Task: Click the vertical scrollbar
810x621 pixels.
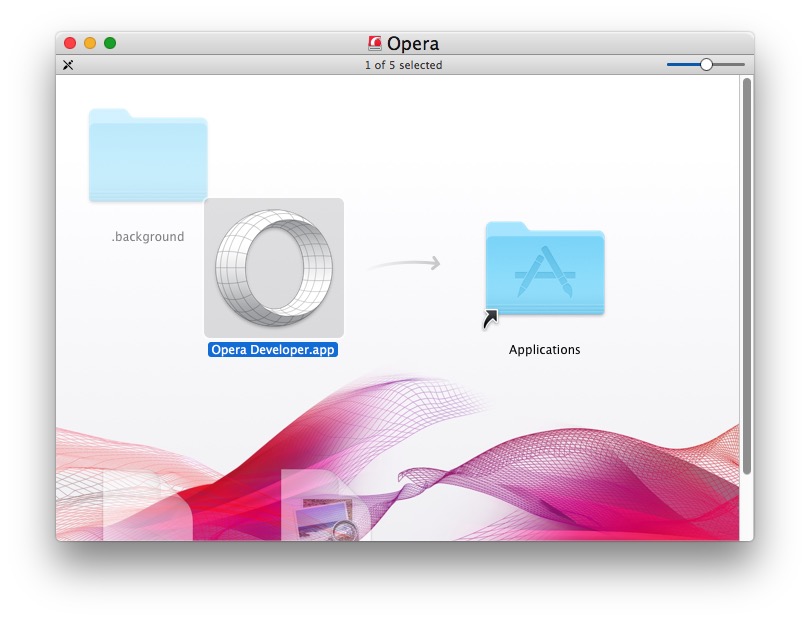Action: [747, 276]
